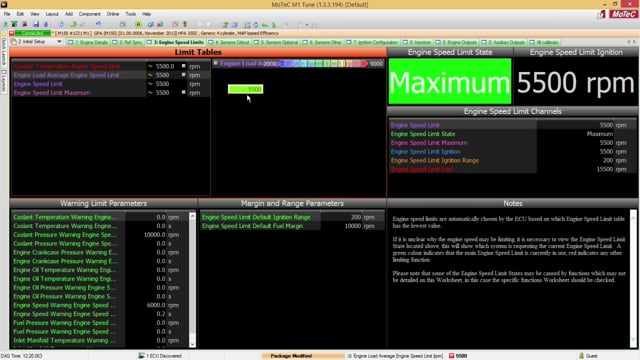Click ECU Discovered status bar entry
Screen dimensions: 640x360
pyautogui.click(x=160, y=356)
